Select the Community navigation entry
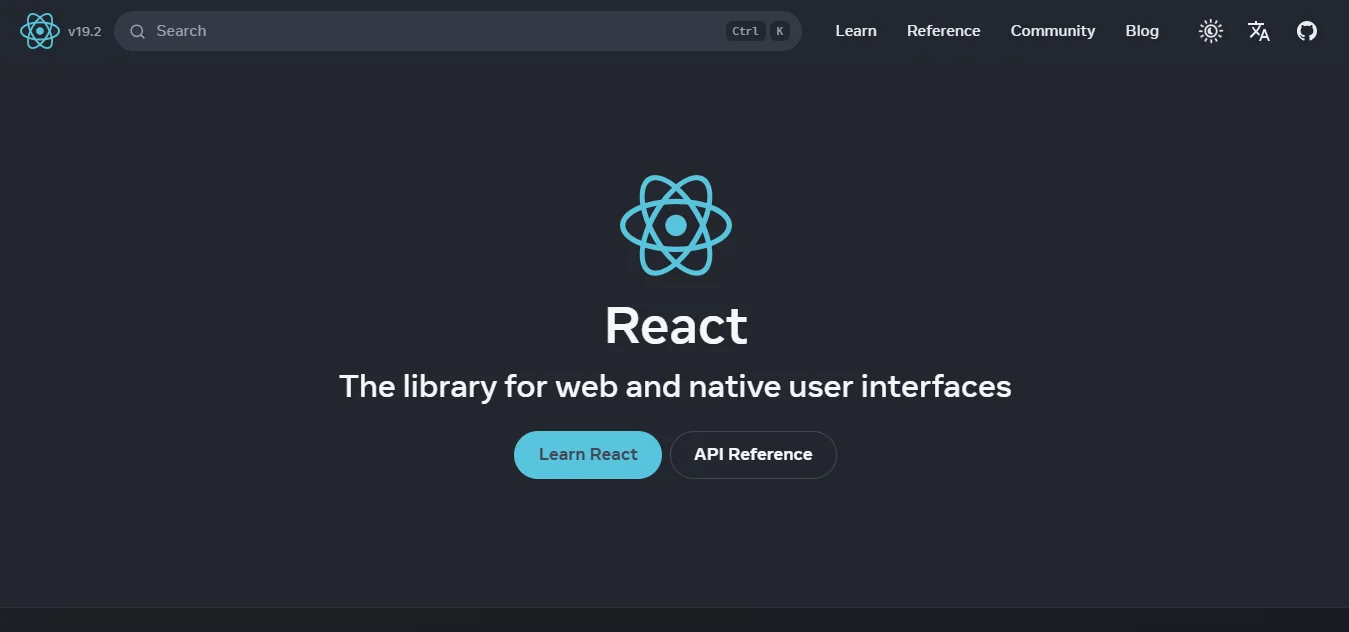 pos(1052,31)
